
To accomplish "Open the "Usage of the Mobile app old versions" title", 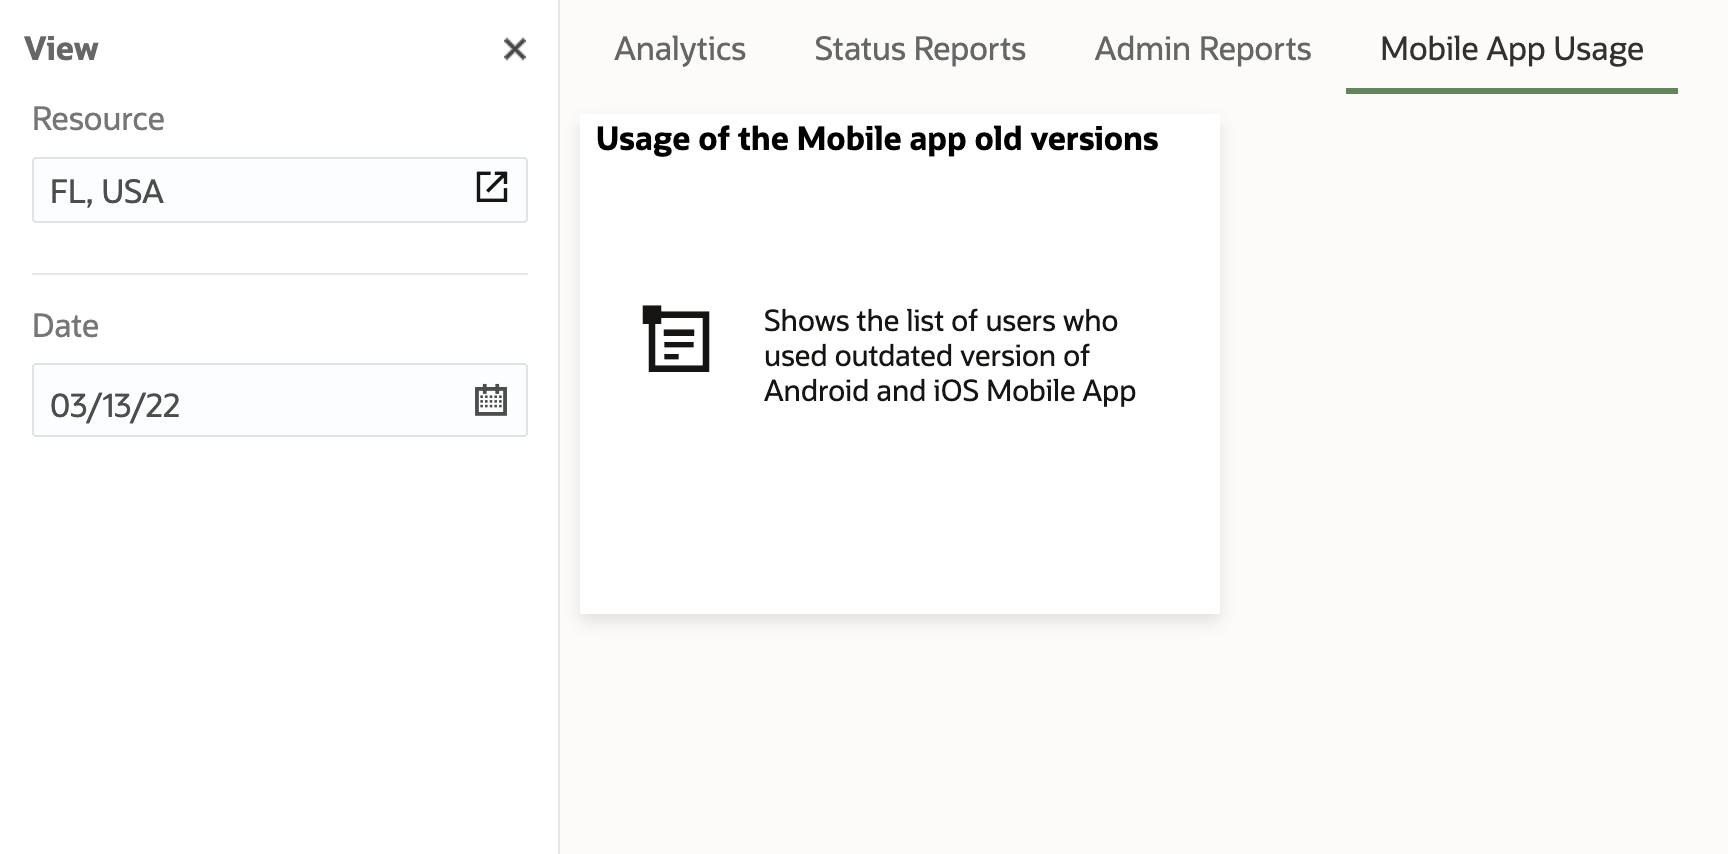I will [x=877, y=139].
